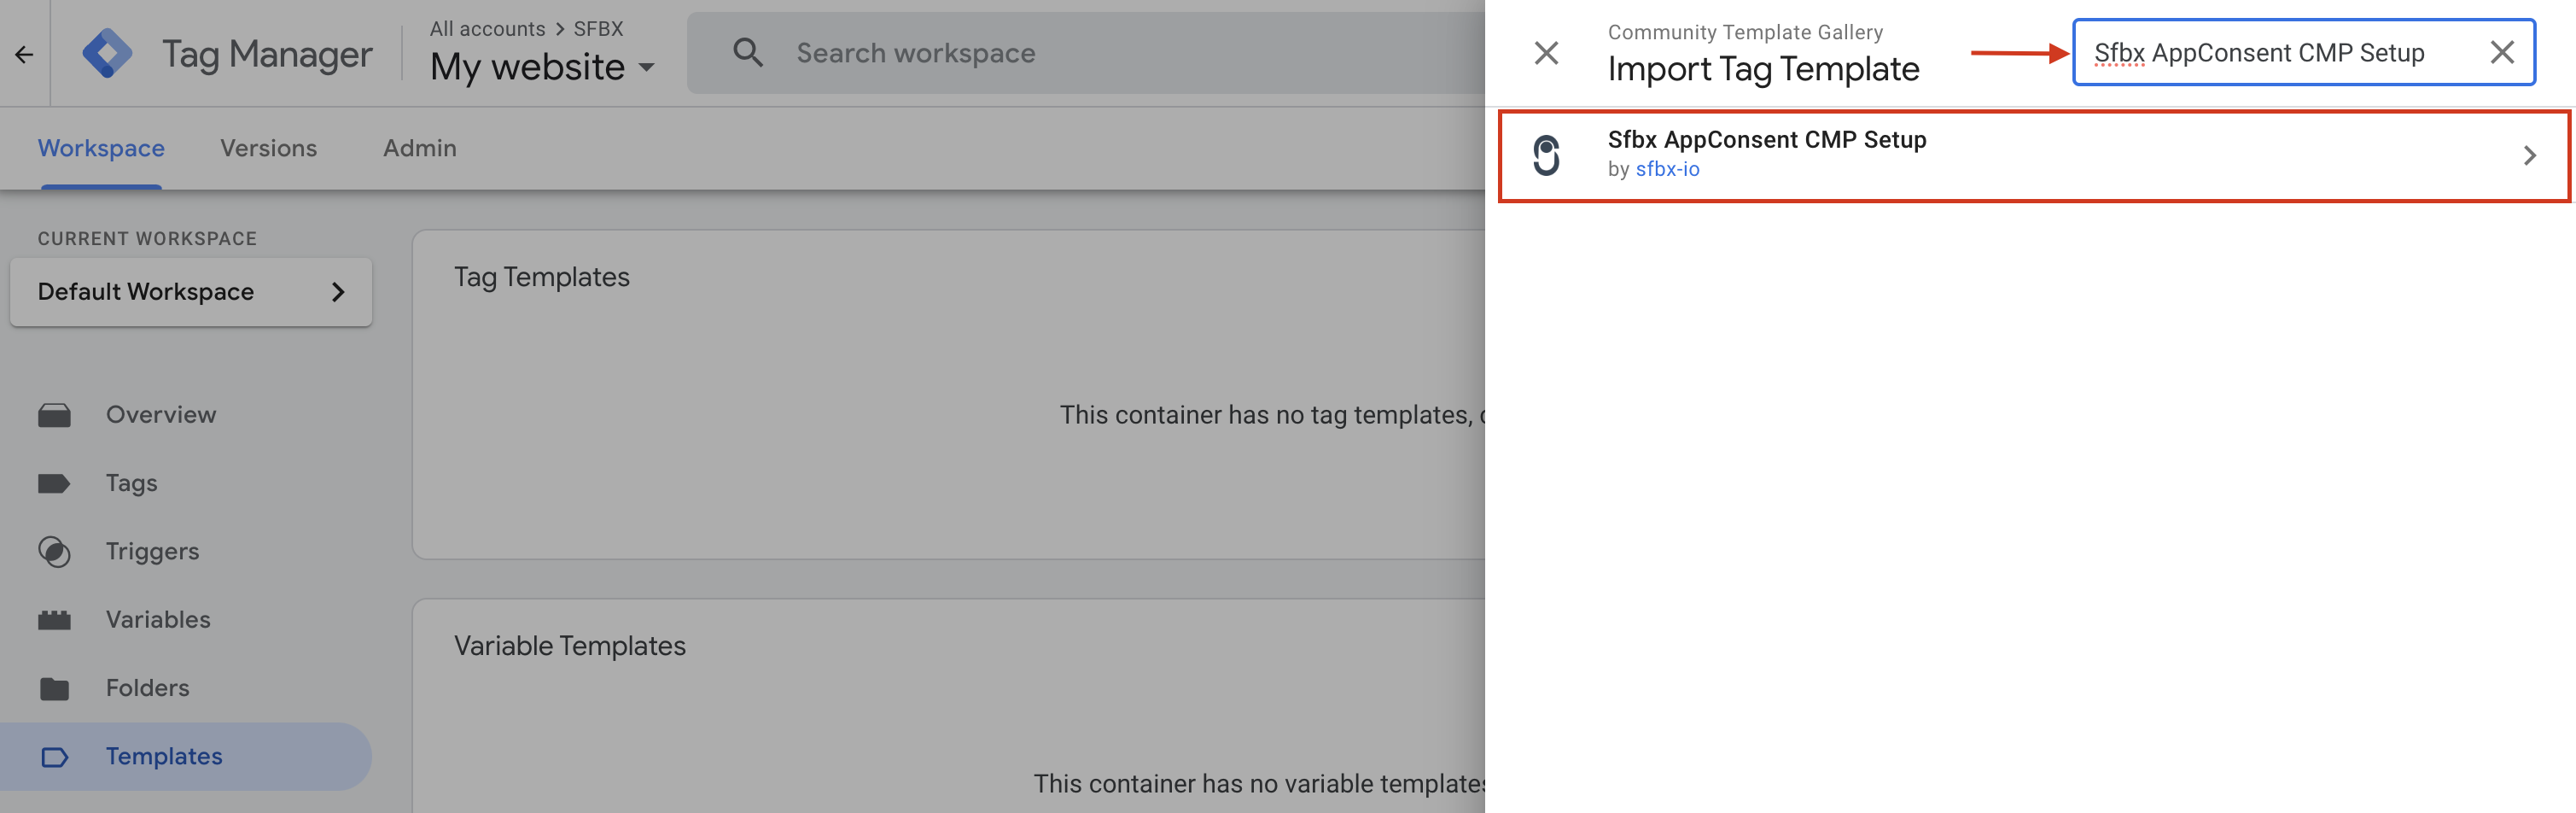Click the Overview icon in sidebar

click(x=54, y=415)
